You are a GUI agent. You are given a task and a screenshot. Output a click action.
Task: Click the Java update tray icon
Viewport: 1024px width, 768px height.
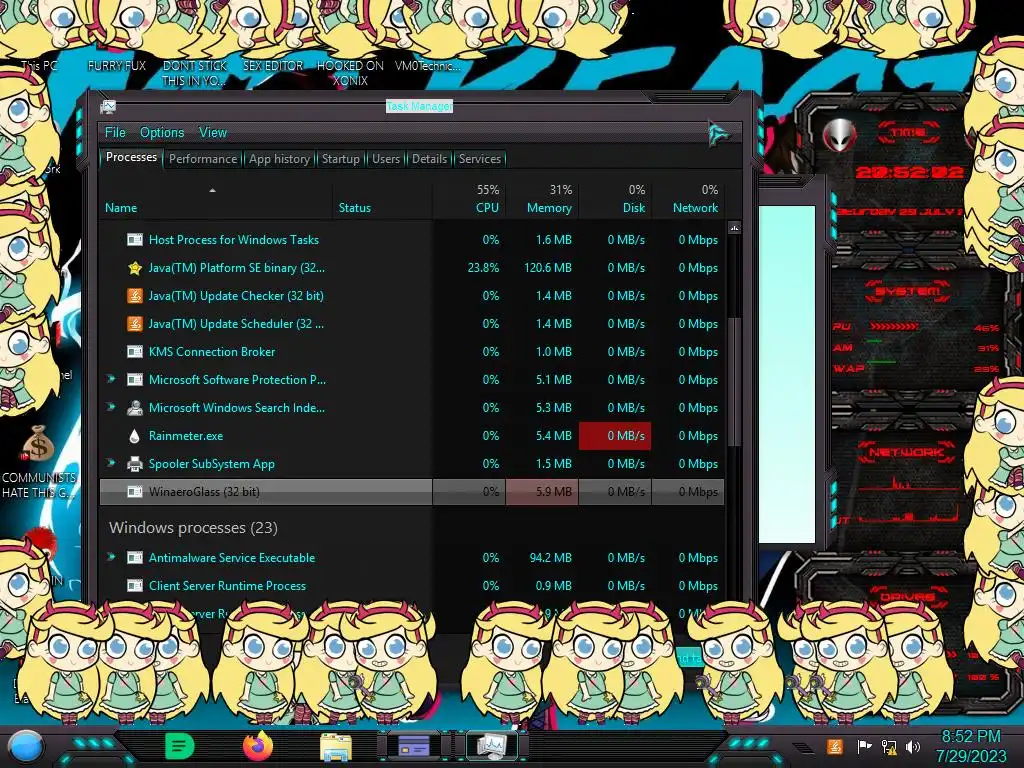tap(834, 746)
